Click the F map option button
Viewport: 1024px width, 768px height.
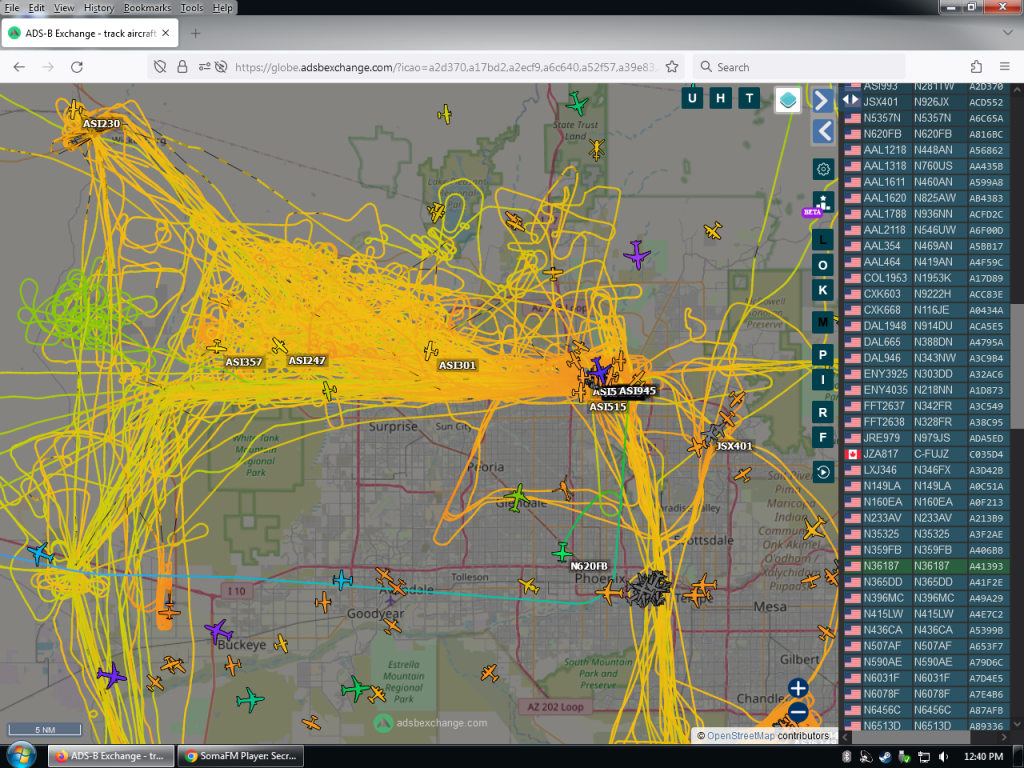click(823, 437)
